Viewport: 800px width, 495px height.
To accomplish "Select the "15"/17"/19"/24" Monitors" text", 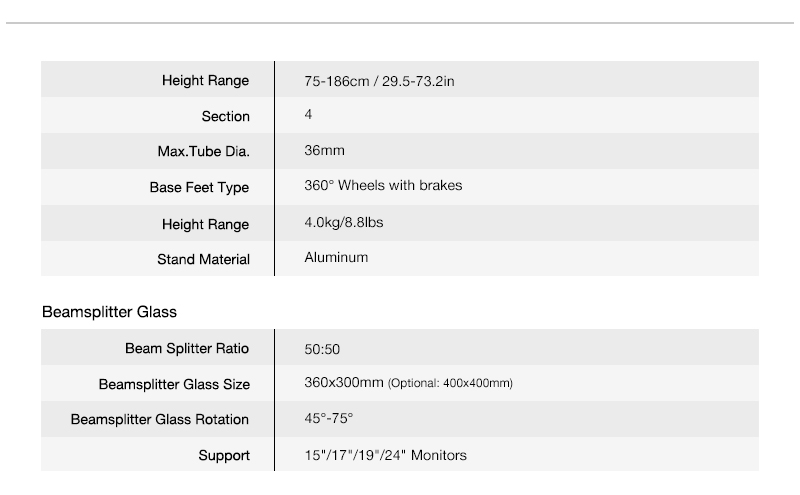I will [x=385, y=455].
